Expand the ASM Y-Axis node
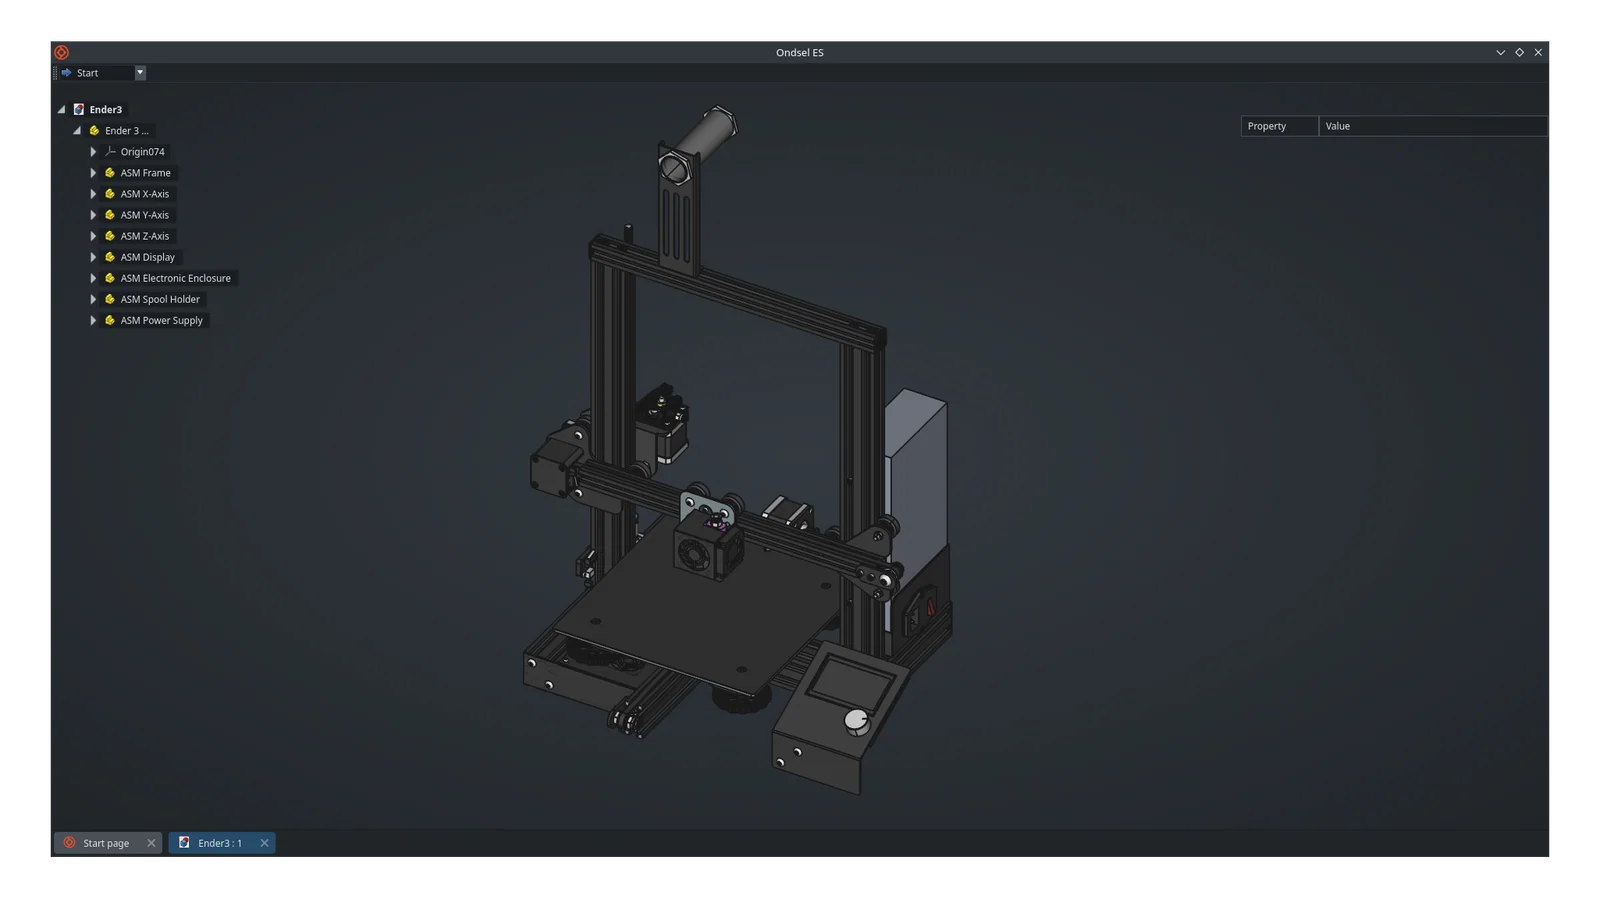 pos(93,215)
